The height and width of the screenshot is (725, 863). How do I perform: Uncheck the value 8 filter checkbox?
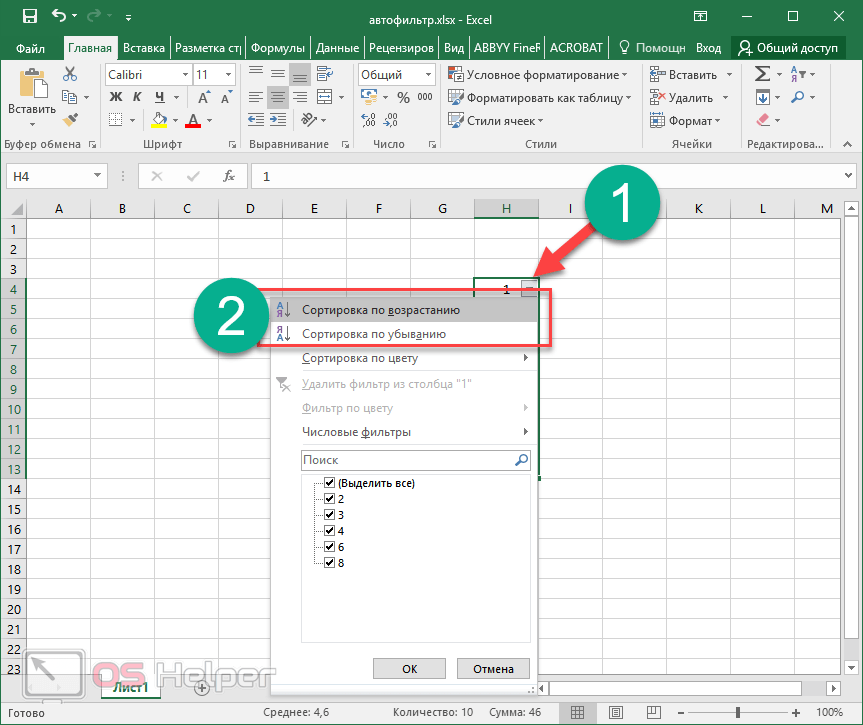[330, 562]
